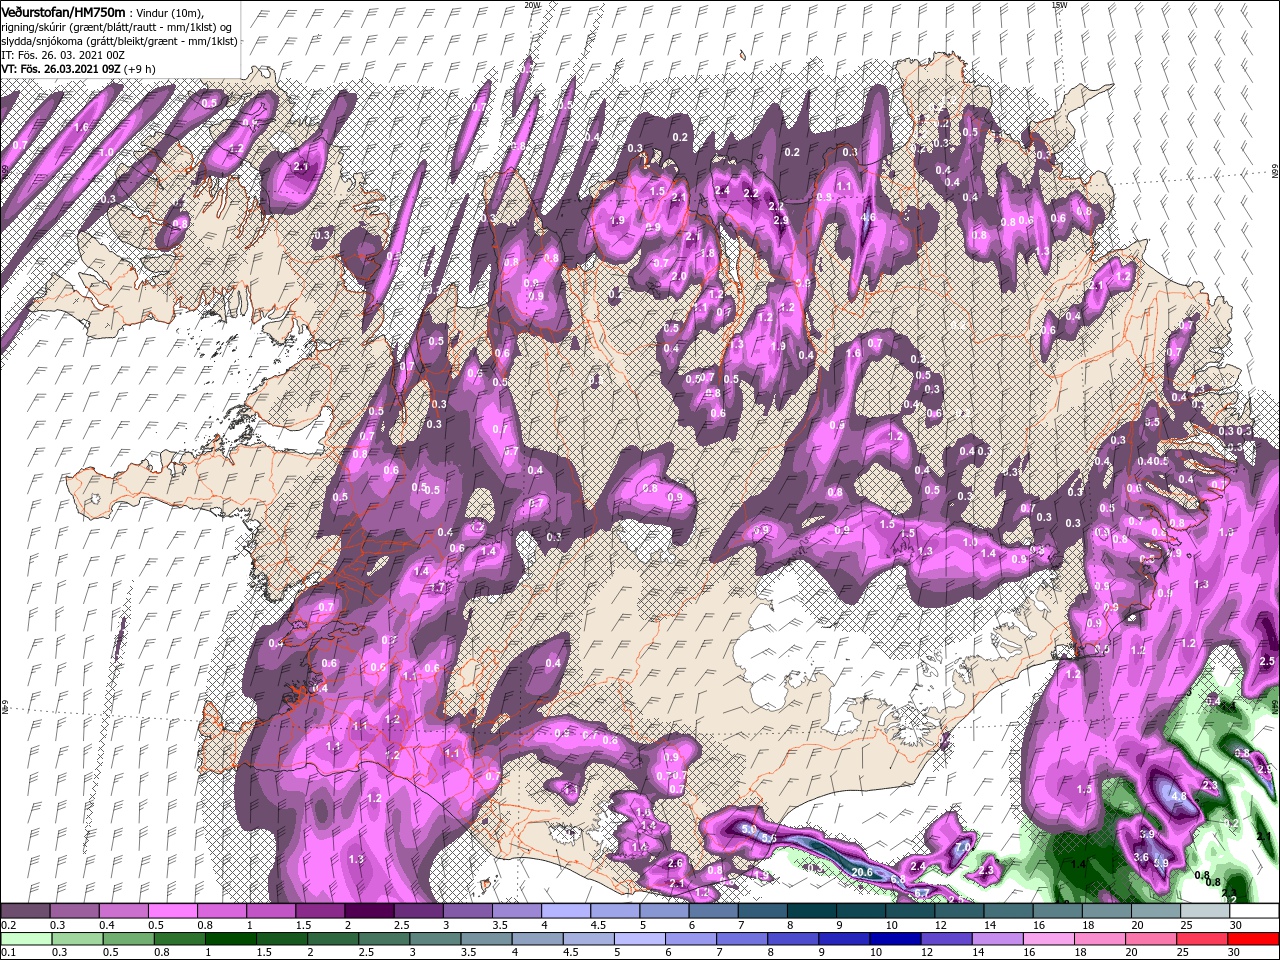Click the 5.0 precipitation value near the south coast
The width and height of the screenshot is (1280, 960).
click(749, 829)
